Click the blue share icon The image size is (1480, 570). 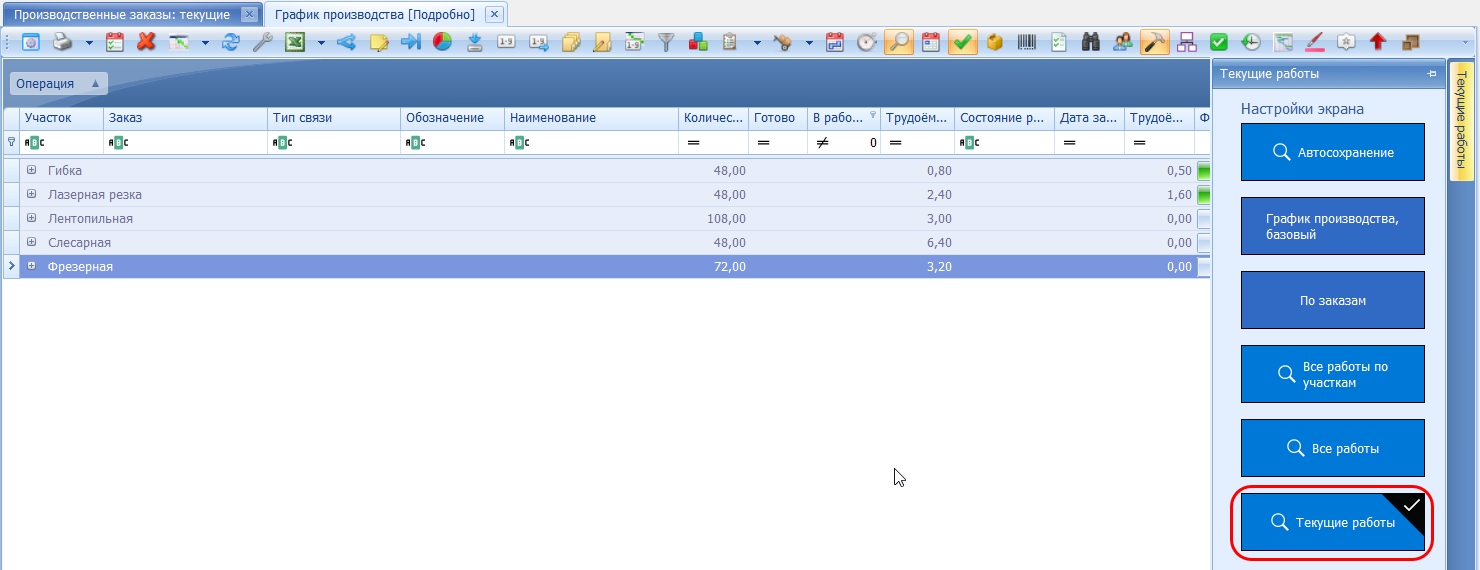347,42
